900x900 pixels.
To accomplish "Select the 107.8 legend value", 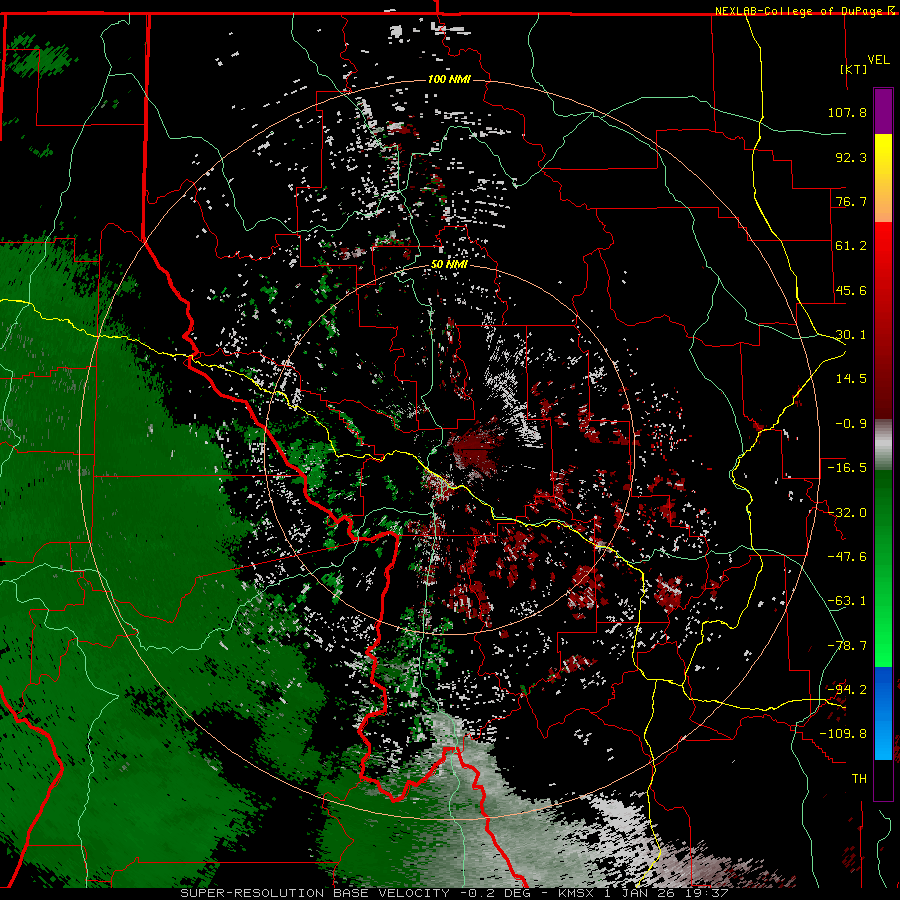I will pos(847,112).
